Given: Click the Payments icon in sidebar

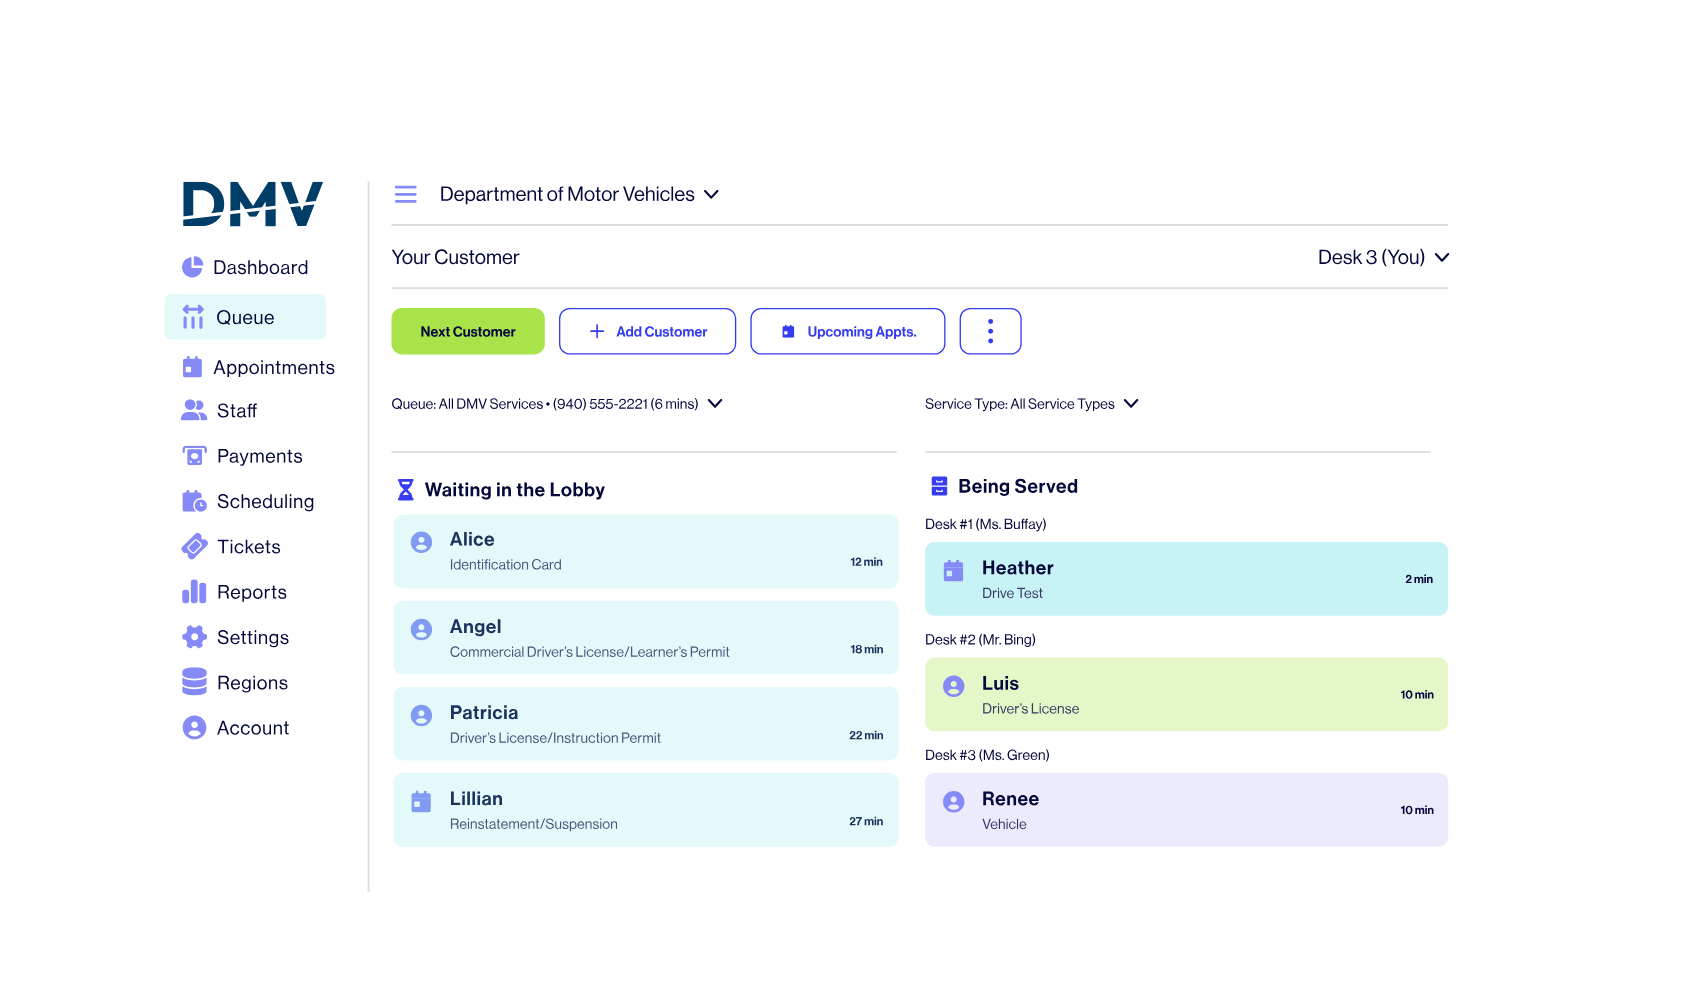Looking at the screenshot, I should 194,456.
